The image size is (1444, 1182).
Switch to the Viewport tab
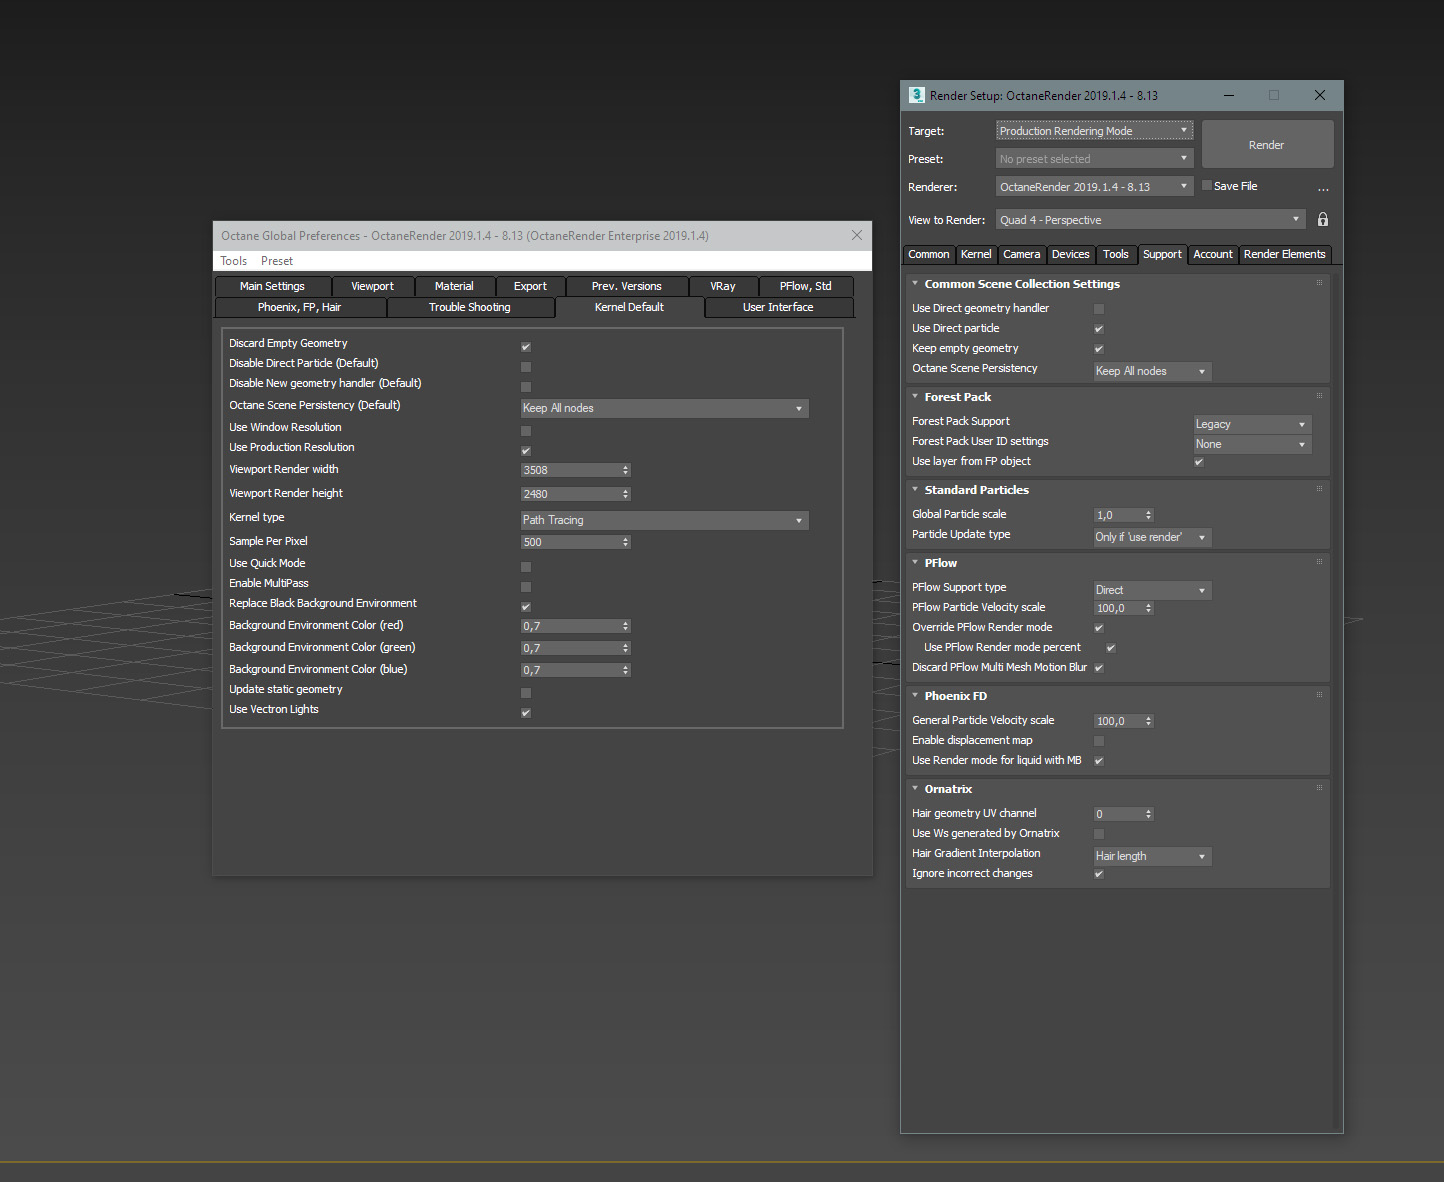(x=372, y=286)
